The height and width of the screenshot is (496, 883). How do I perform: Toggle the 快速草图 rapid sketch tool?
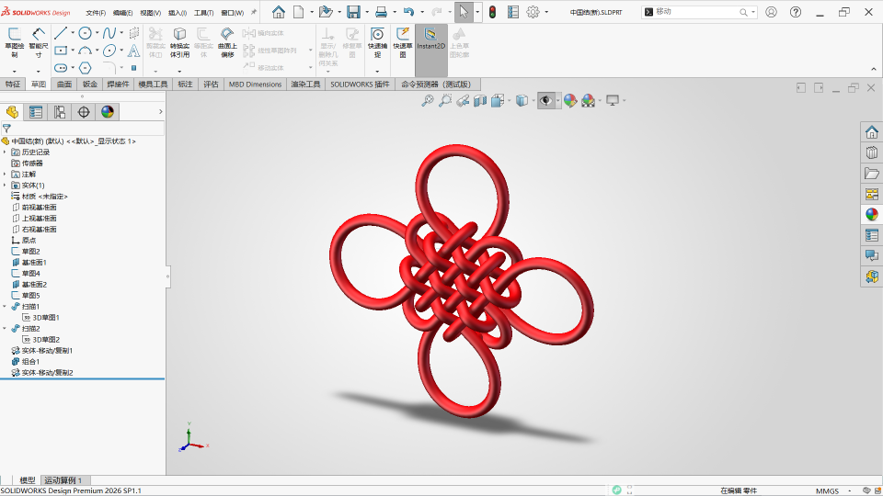[x=403, y=42]
